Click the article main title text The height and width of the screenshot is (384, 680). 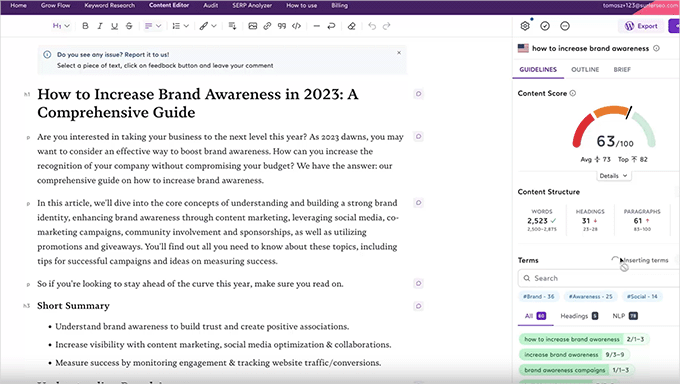(198, 103)
